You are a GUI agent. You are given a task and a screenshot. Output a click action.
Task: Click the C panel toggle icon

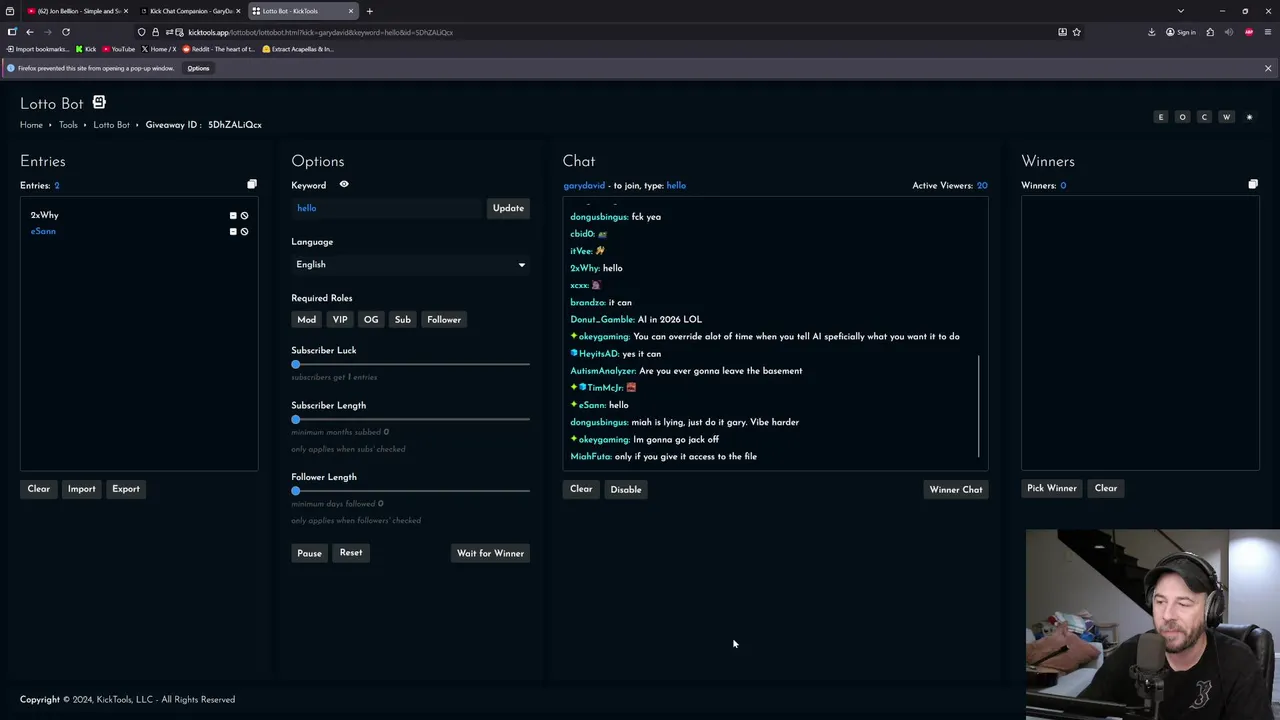click(x=1204, y=117)
